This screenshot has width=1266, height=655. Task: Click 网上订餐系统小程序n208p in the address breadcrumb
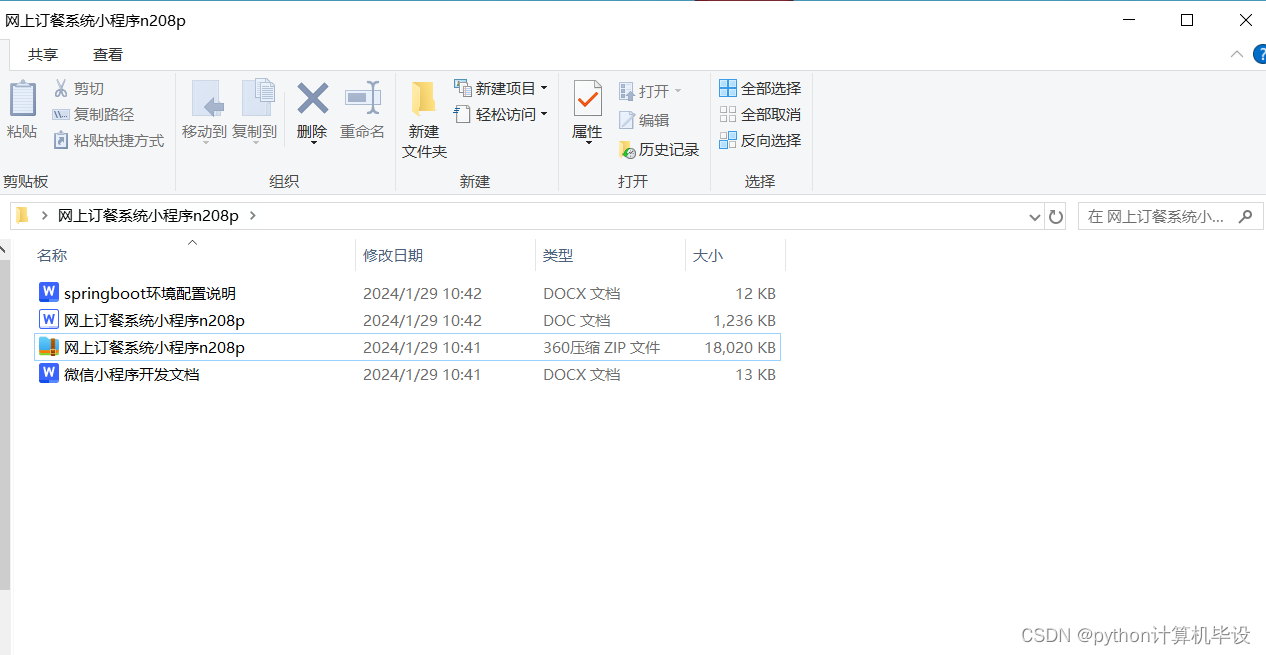148,215
